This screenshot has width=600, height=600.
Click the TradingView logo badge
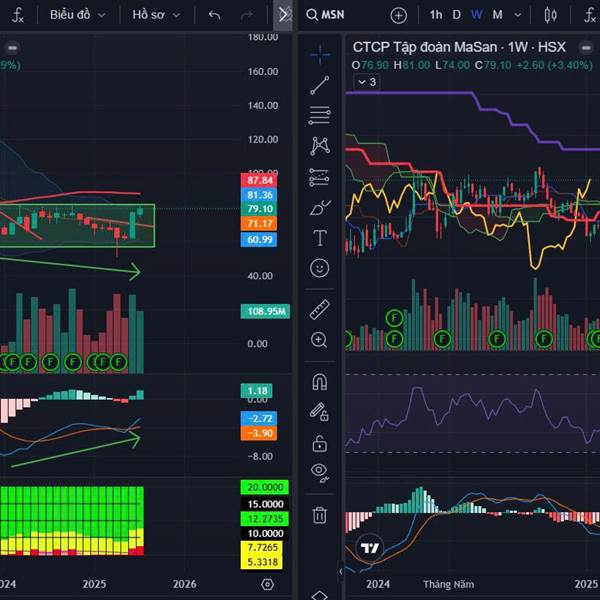point(370,548)
